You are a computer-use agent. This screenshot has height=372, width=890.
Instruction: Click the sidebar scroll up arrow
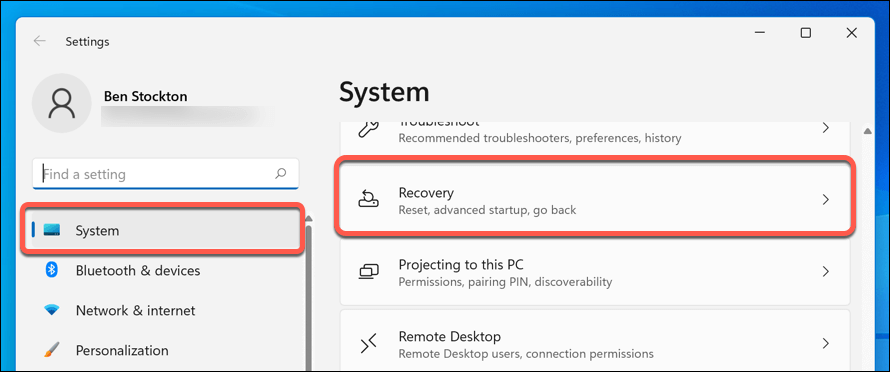pos(308,219)
